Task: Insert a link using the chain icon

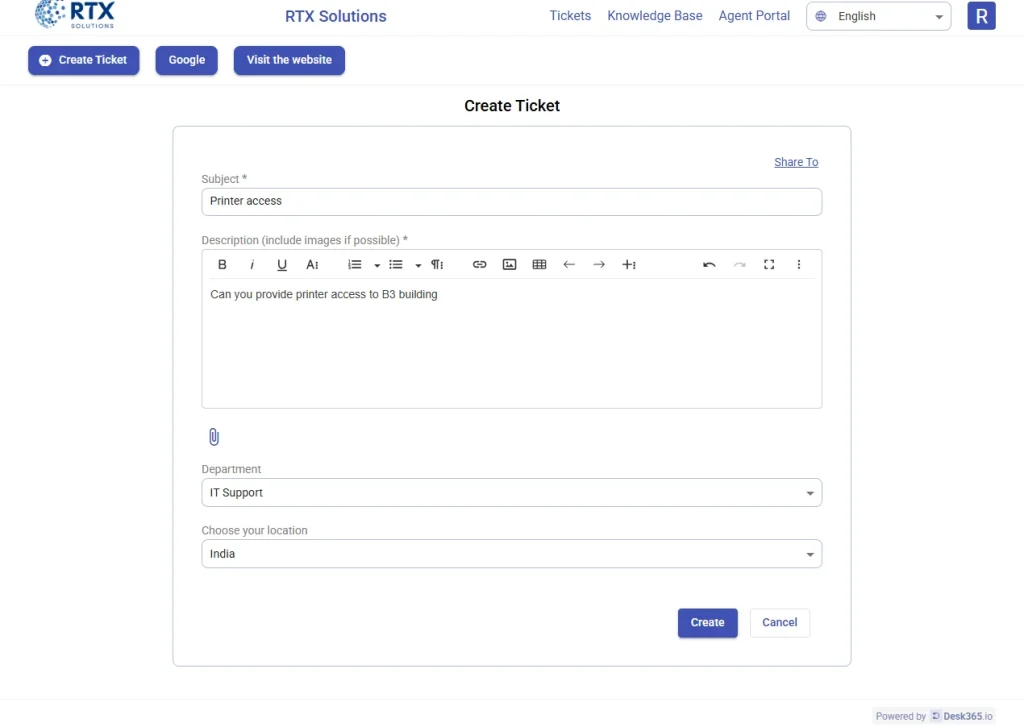Action: [x=479, y=264]
